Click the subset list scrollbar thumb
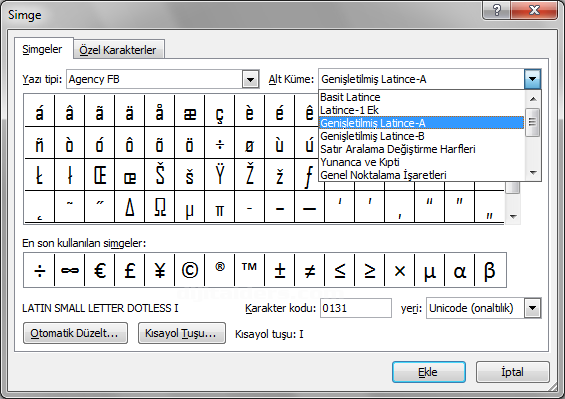This screenshot has height=399, width=565. click(533, 122)
